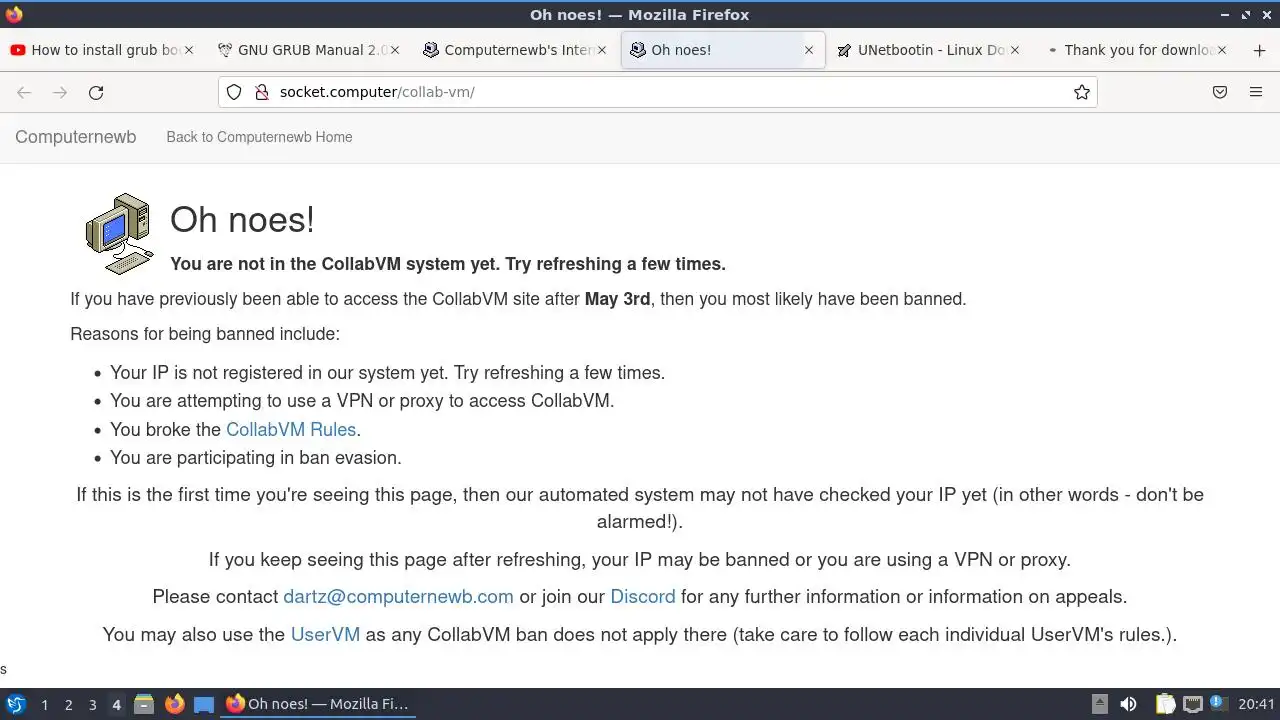Show desktop via taskbar icon
Image resolution: width=1280 pixels, height=720 pixels.
click(204, 704)
